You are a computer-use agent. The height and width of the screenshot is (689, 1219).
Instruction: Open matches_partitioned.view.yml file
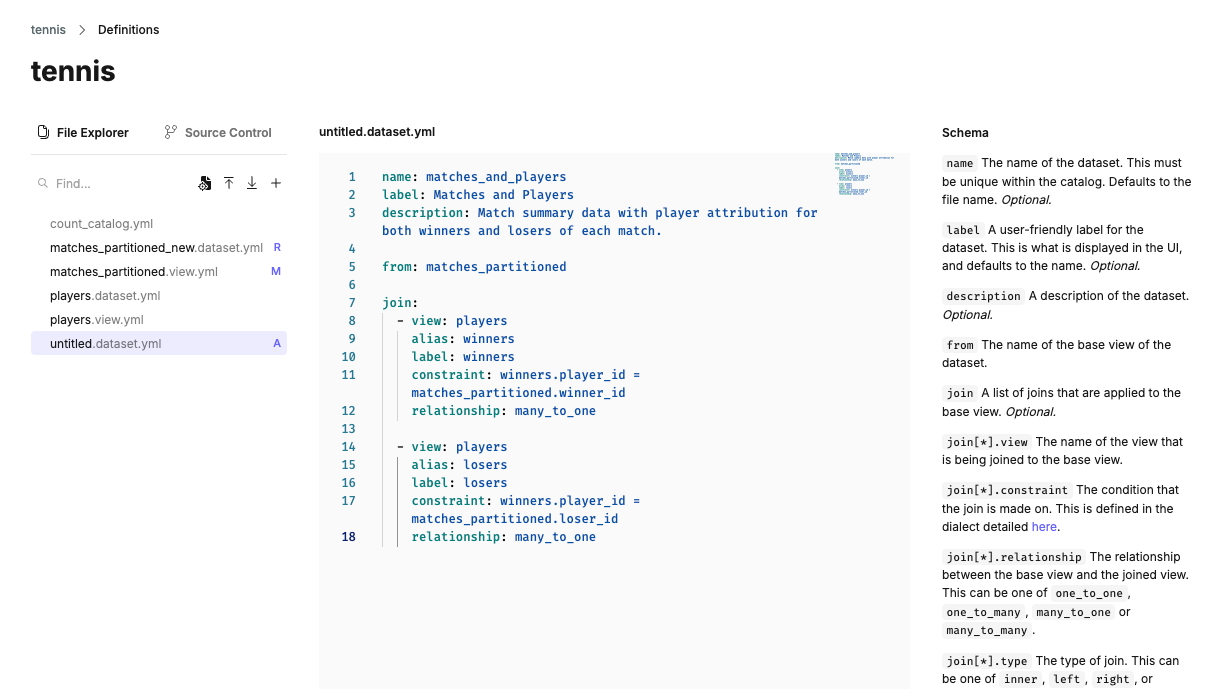159,272
